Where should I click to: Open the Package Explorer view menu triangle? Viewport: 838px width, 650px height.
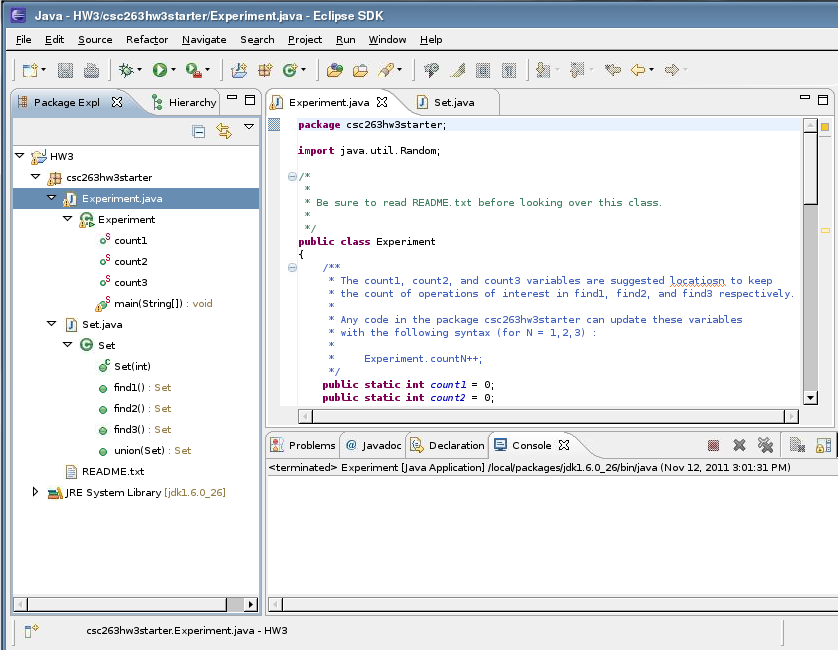[249, 127]
